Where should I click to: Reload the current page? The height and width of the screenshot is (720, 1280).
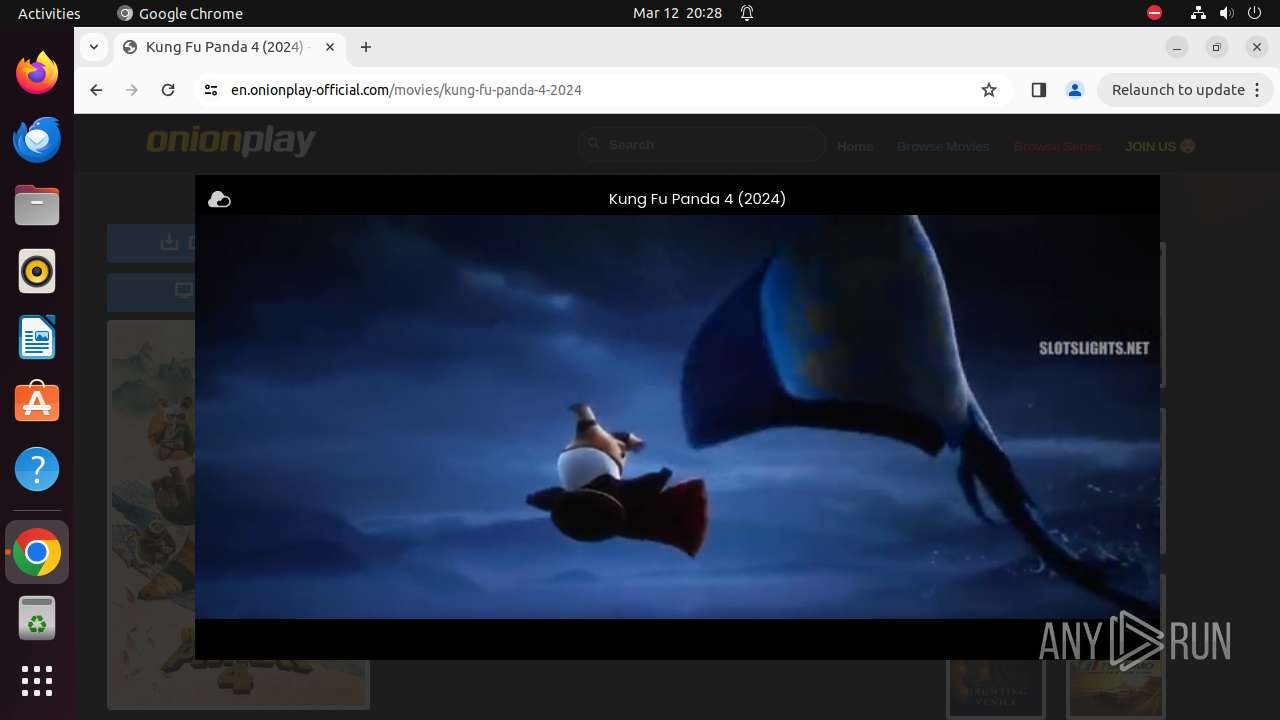(x=168, y=90)
